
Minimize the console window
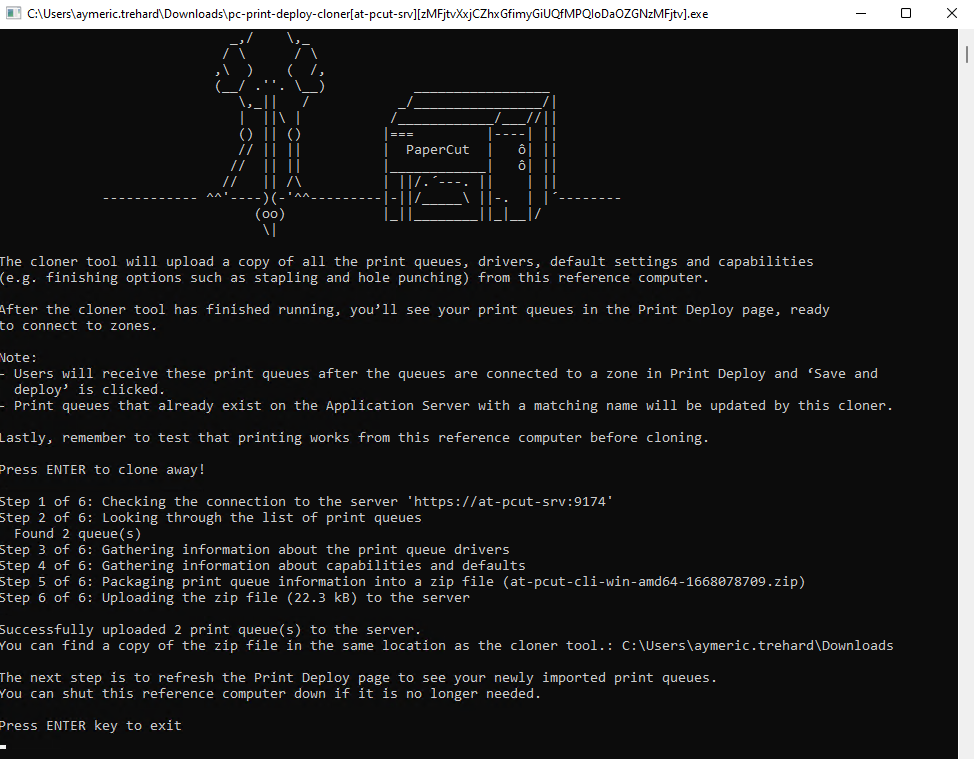pos(861,13)
